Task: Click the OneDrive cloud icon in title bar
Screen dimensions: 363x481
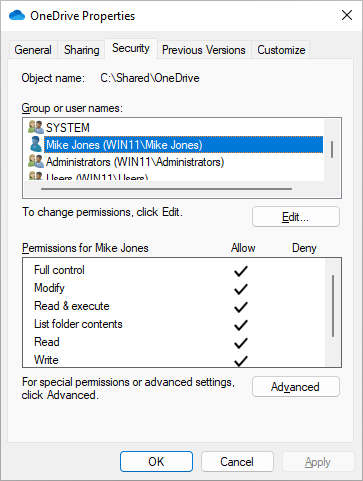Action: click(x=17, y=15)
